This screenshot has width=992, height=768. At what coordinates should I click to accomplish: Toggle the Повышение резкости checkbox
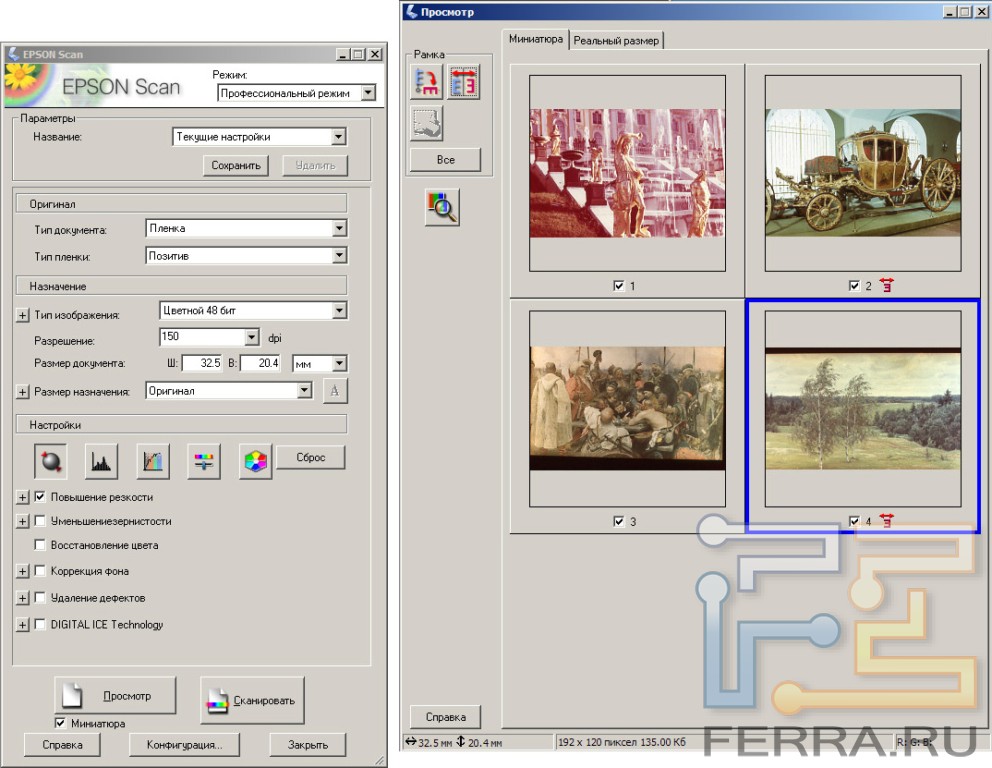coord(40,496)
